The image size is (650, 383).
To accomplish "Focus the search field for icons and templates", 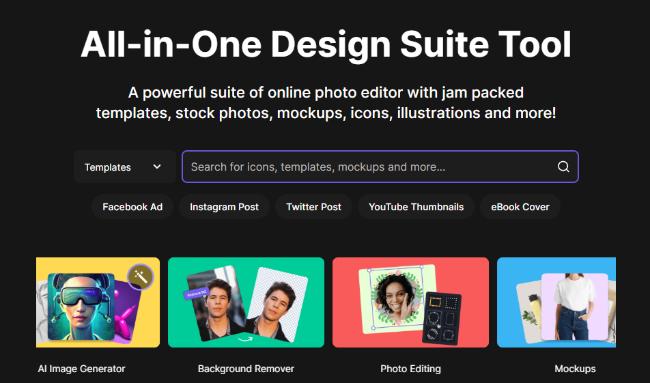I will coord(380,167).
